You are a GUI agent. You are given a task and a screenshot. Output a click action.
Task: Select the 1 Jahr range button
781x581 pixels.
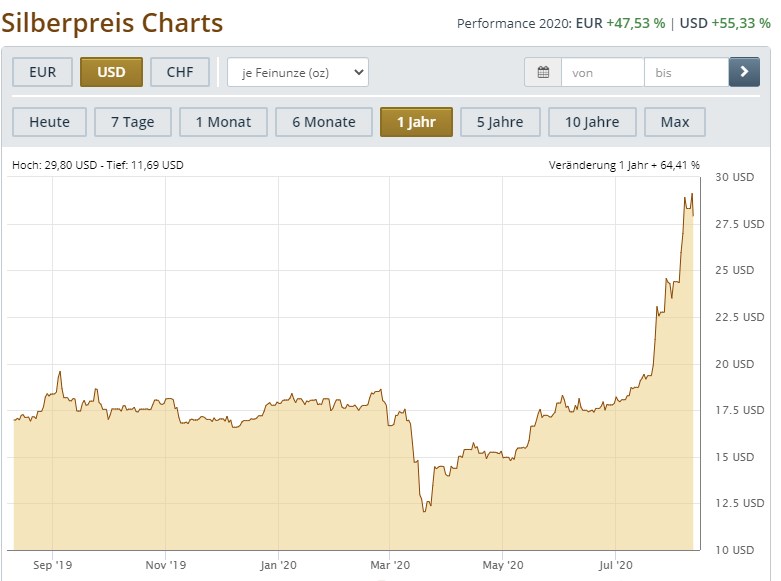pyautogui.click(x=416, y=122)
